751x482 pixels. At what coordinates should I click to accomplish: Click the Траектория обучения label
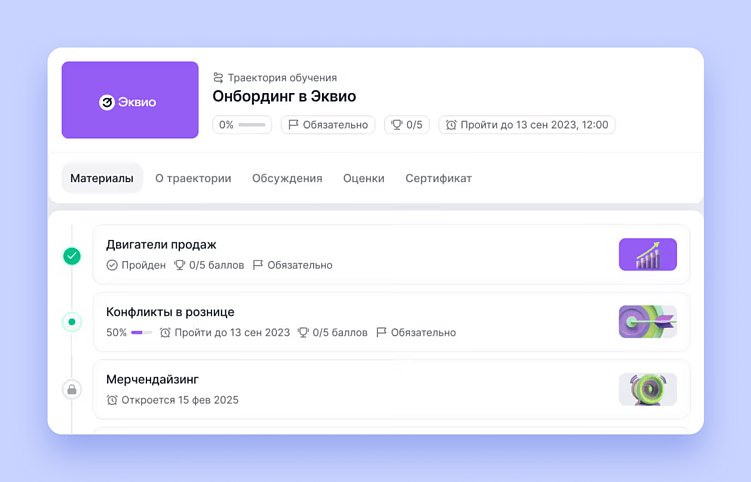tap(282, 78)
